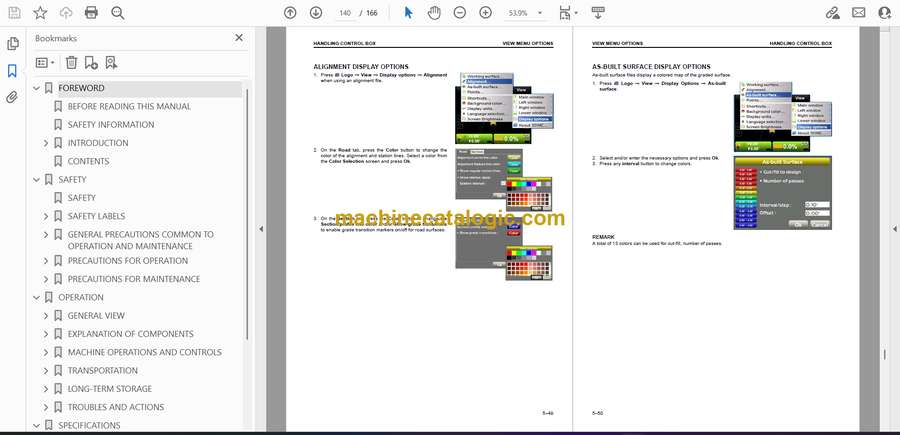Expand the INTRODUCTION bookmark
The height and width of the screenshot is (435, 900).
[46, 143]
